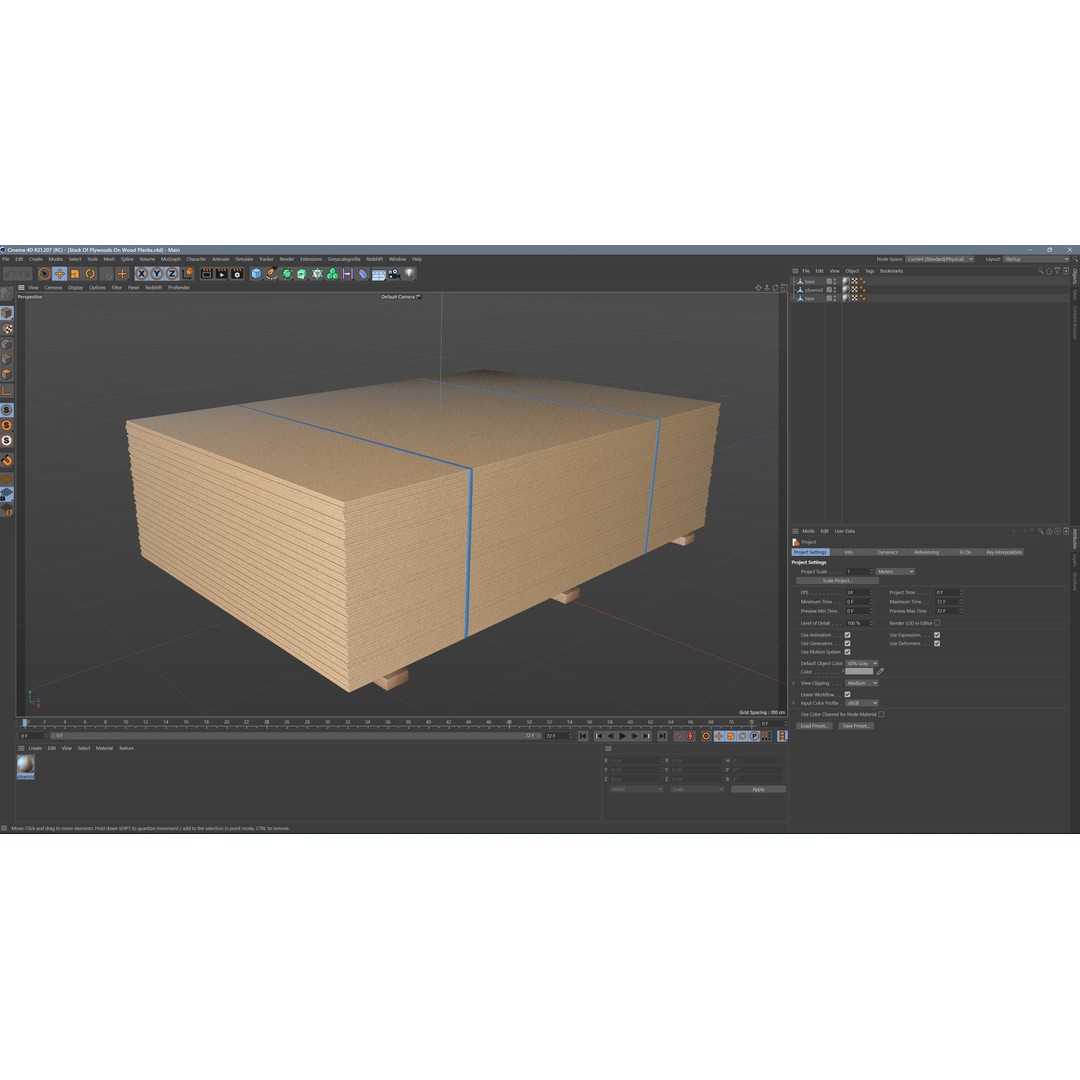Expand the Input Color Profile disclosure arrow
The height and width of the screenshot is (1080, 1080).
tap(794, 703)
